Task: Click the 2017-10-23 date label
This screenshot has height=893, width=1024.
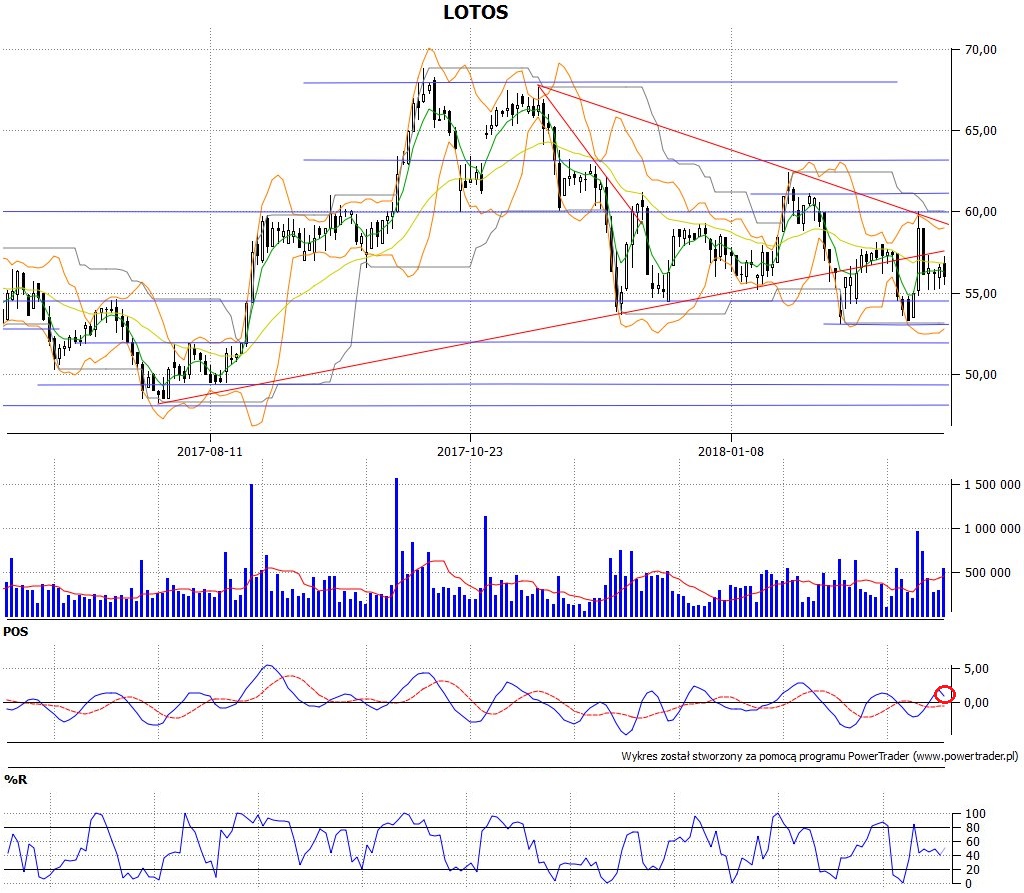Action: coord(470,451)
